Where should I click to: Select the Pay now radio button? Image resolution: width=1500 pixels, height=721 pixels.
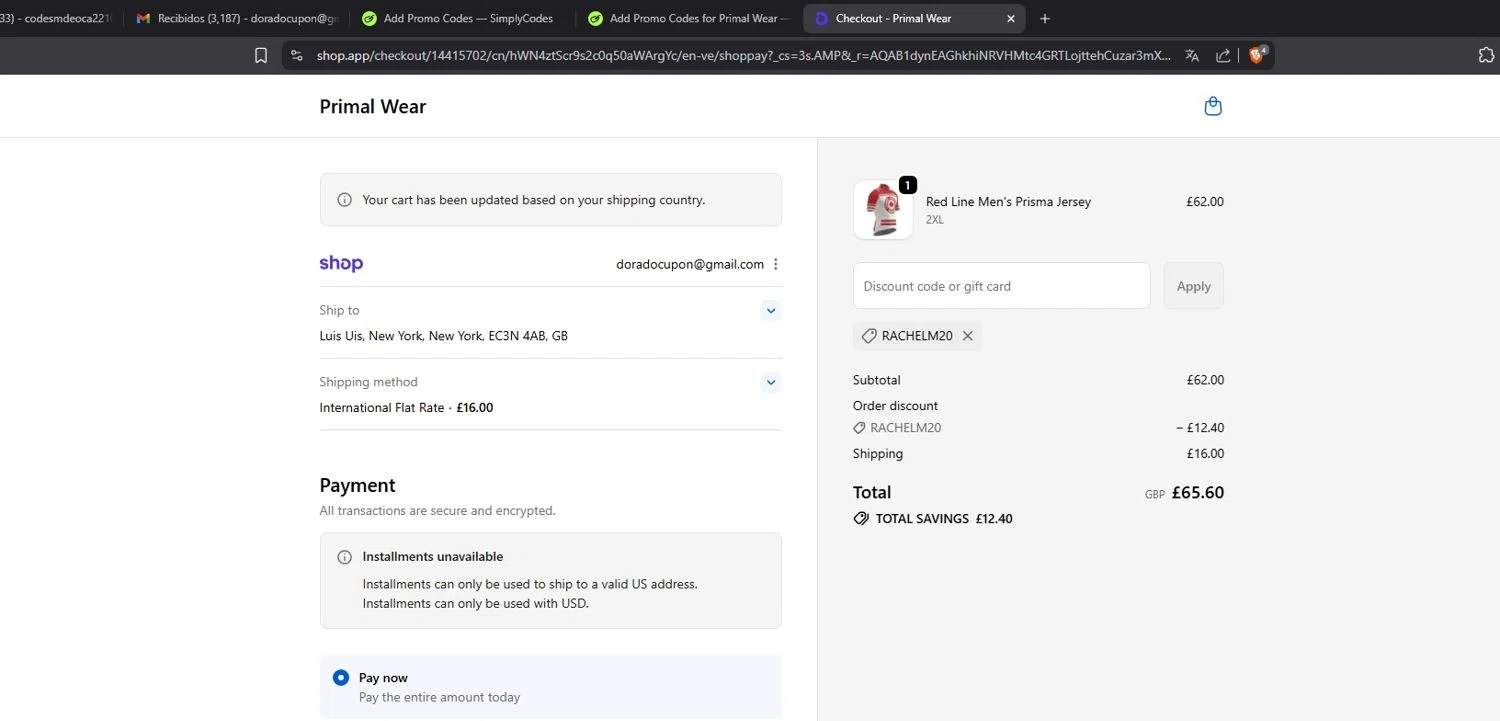pyautogui.click(x=341, y=678)
